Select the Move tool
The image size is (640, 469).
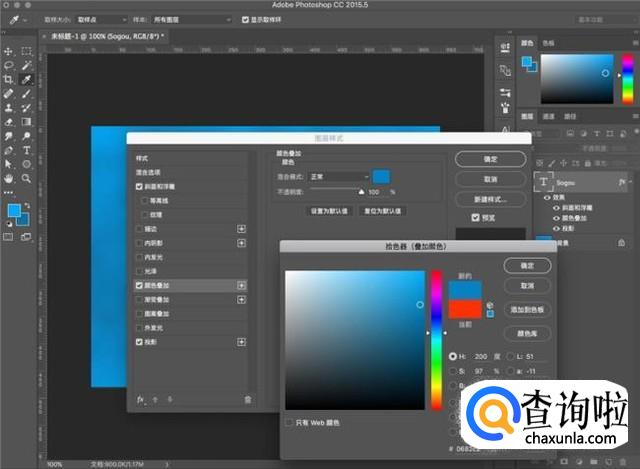pos(8,51)
